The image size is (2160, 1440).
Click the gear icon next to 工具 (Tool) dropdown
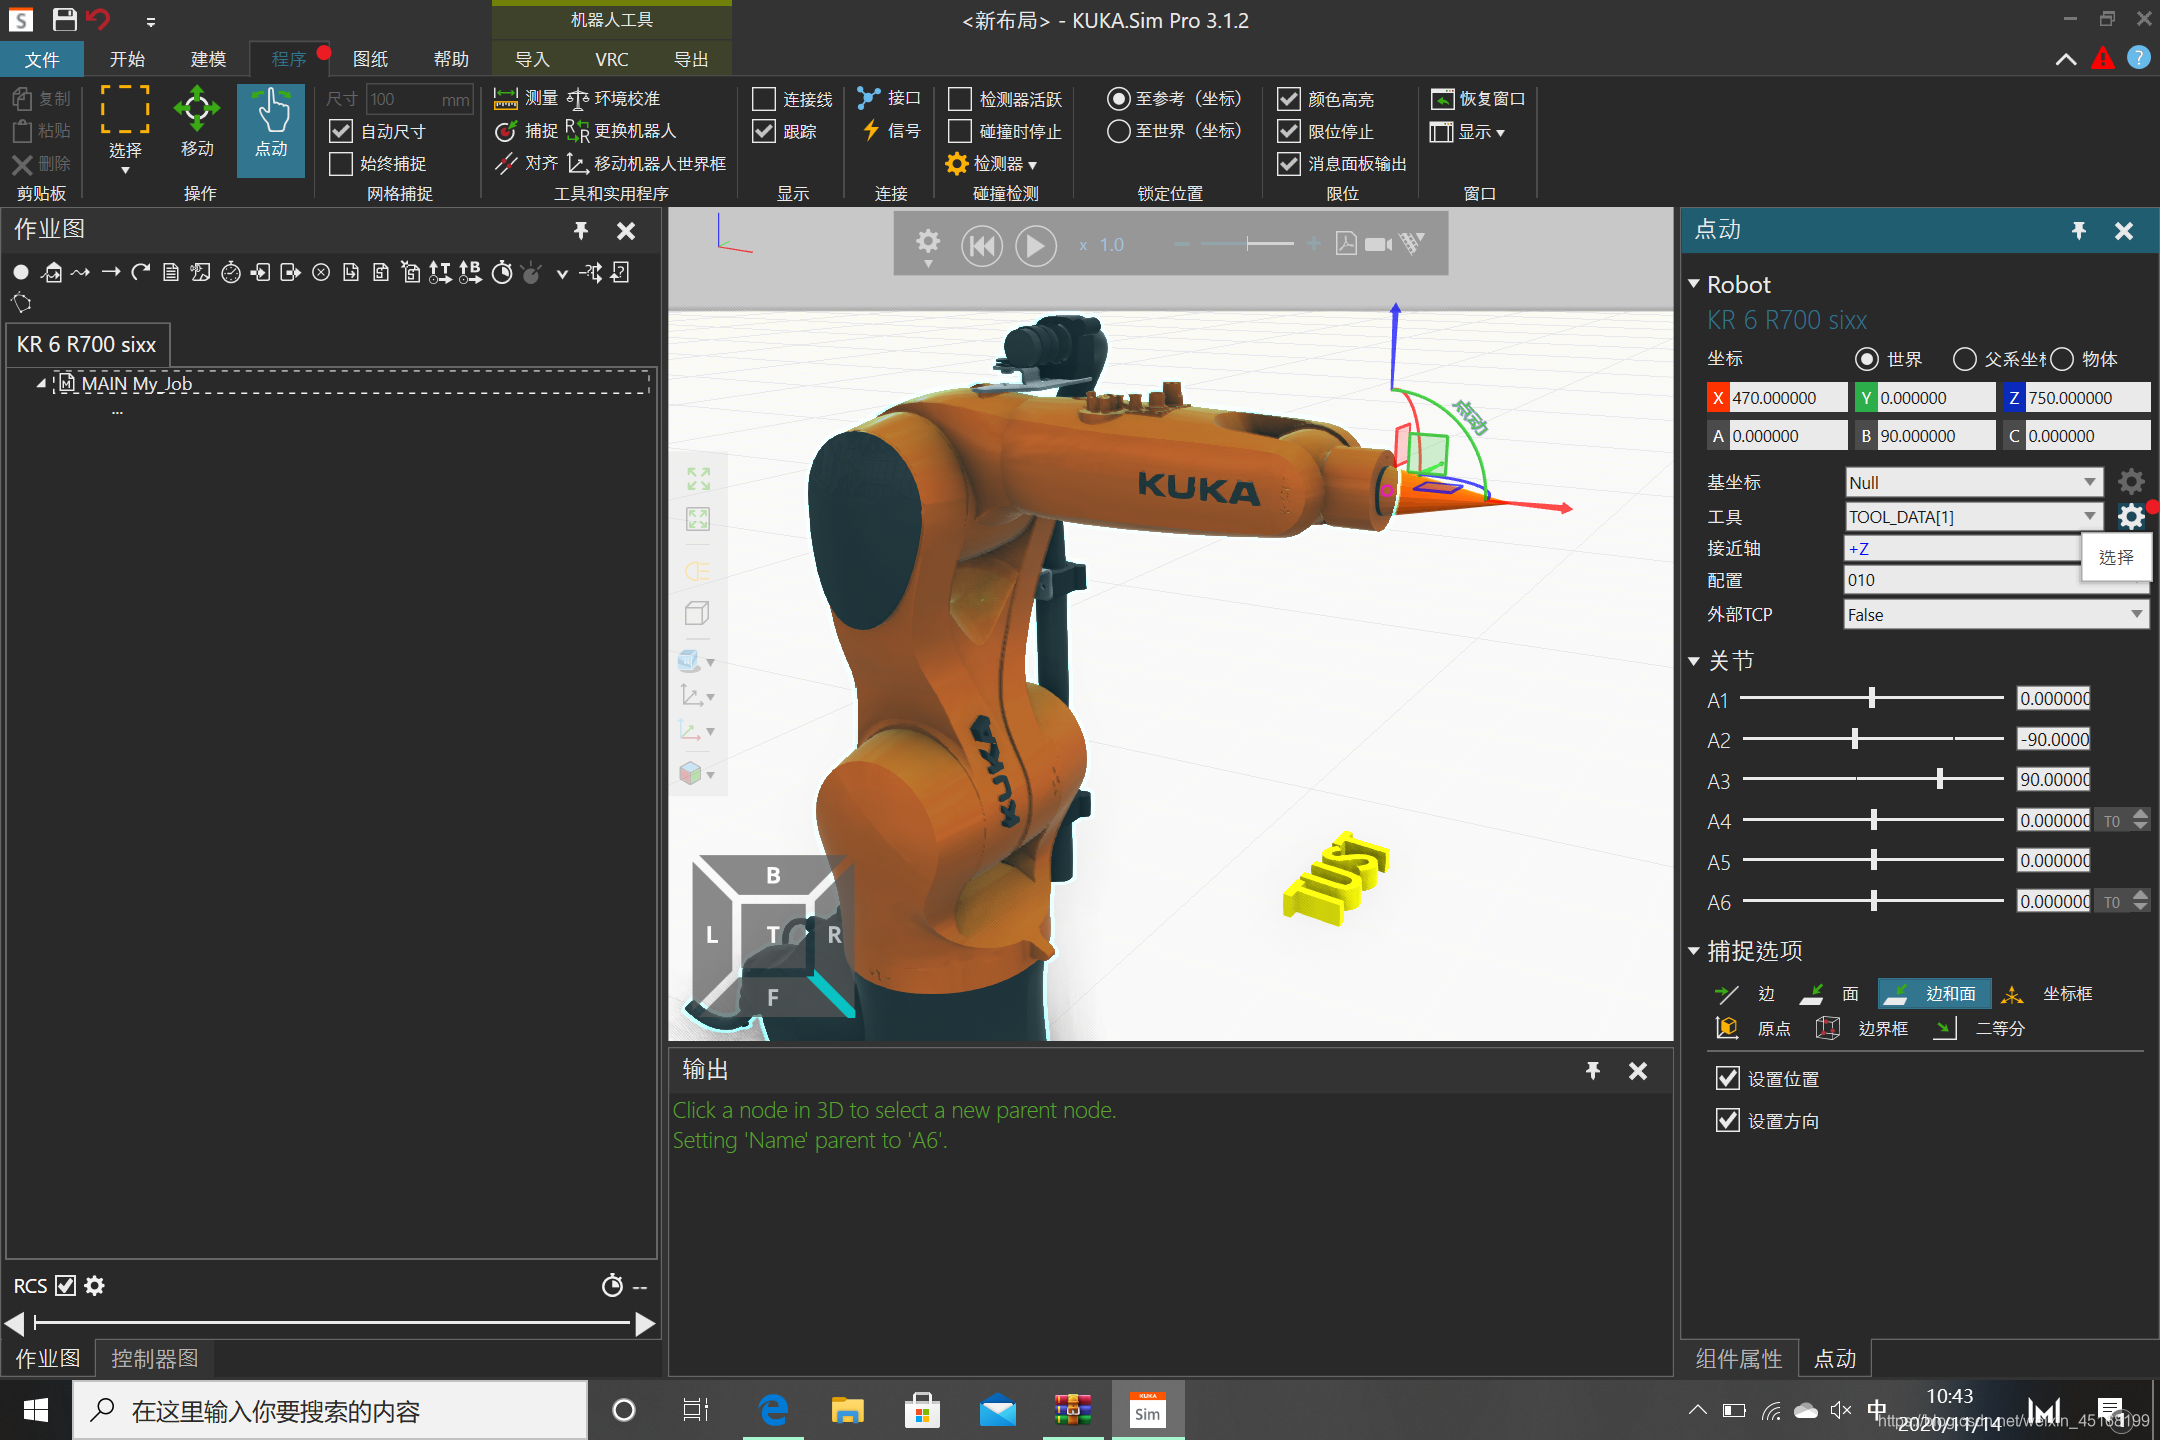coord(2130,517)
